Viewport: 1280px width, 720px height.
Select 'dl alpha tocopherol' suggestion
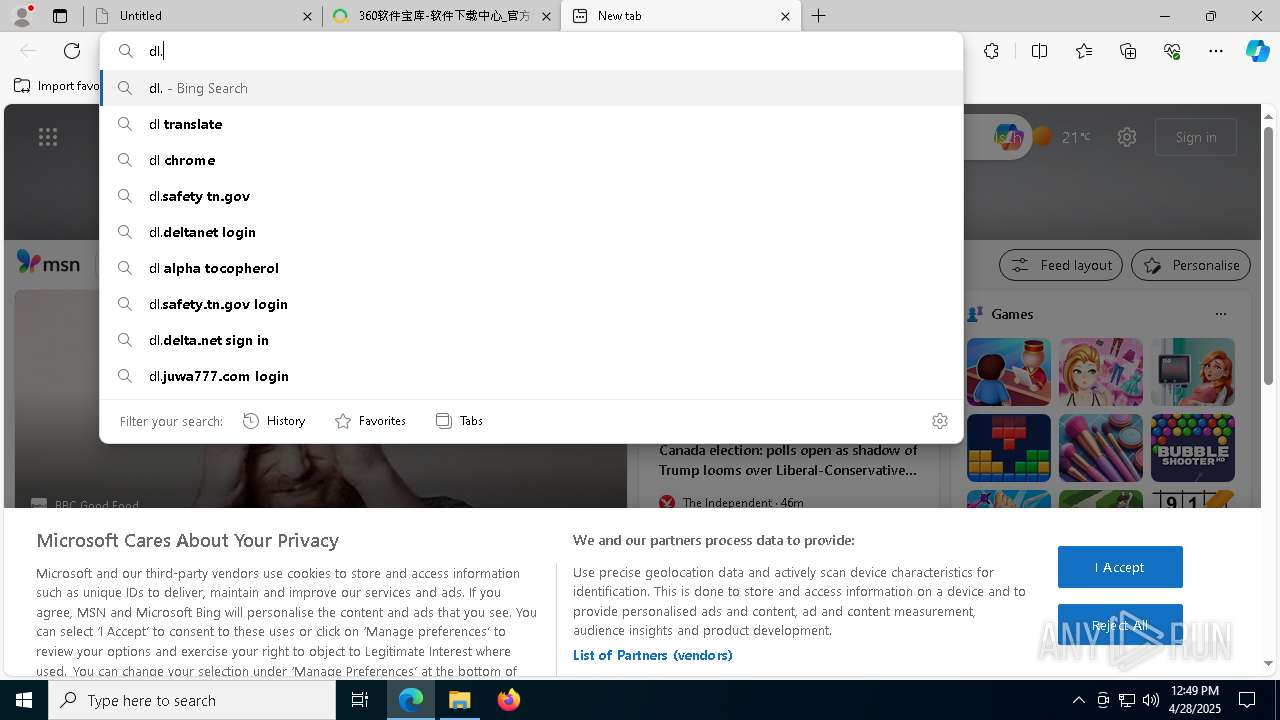(x=531, y=268)
